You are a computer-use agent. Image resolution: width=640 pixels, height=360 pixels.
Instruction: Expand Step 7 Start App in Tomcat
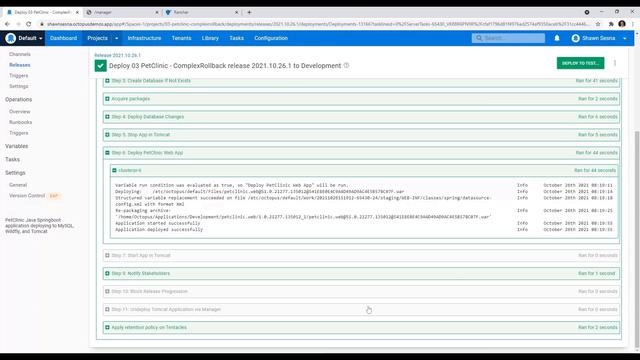[x=107, y=256]
